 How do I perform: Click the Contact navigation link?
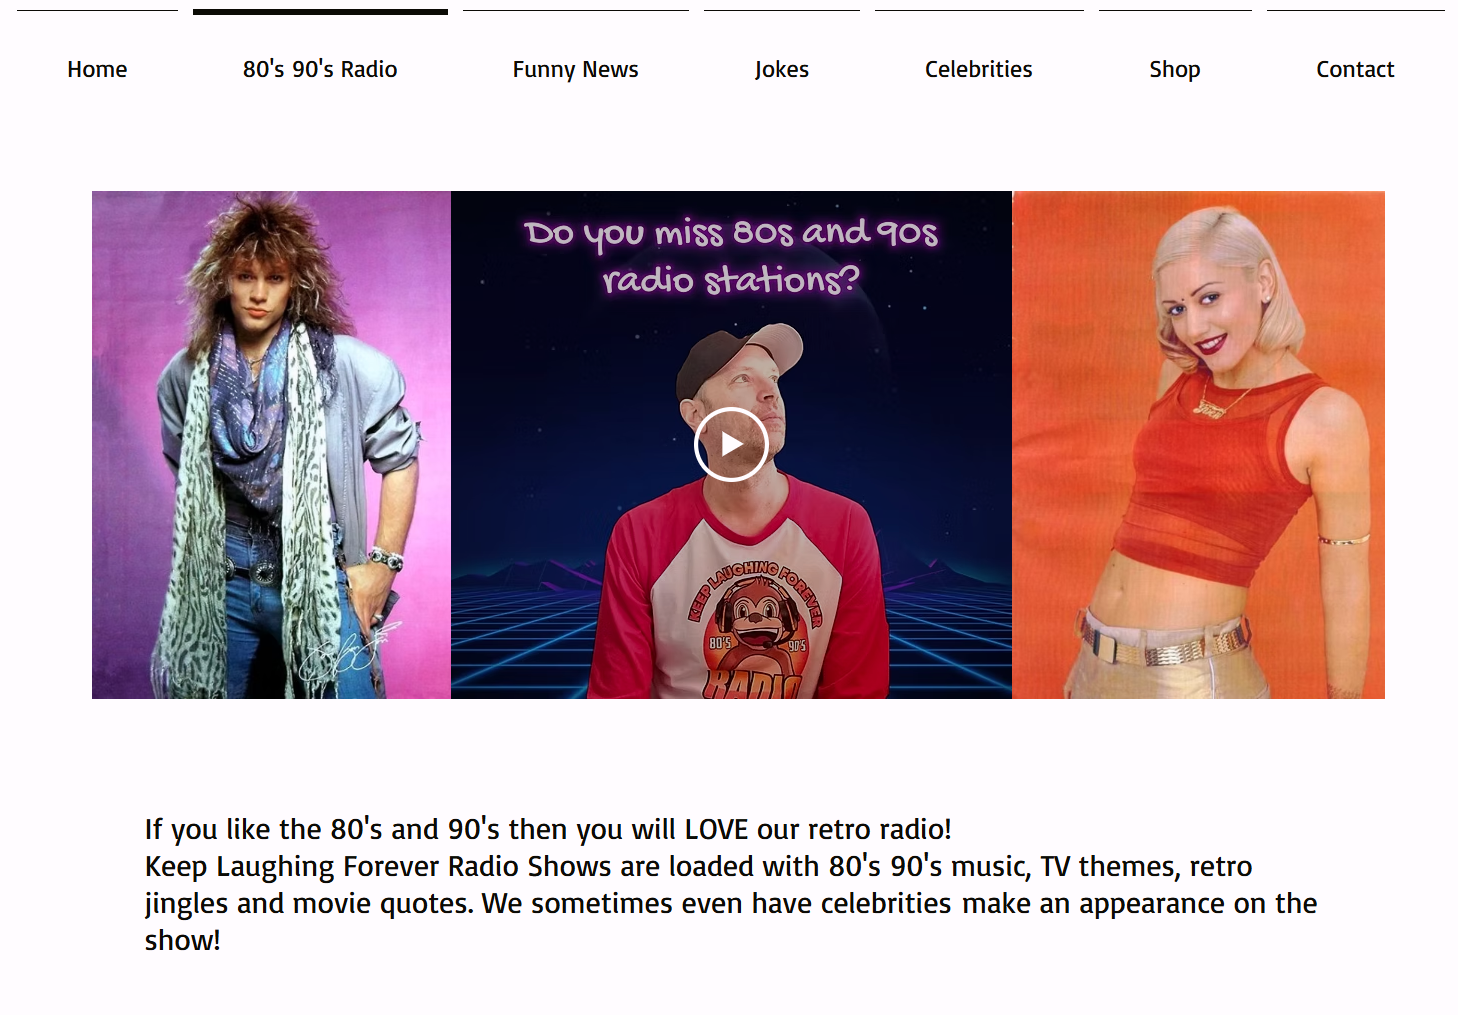point(1355,69)
